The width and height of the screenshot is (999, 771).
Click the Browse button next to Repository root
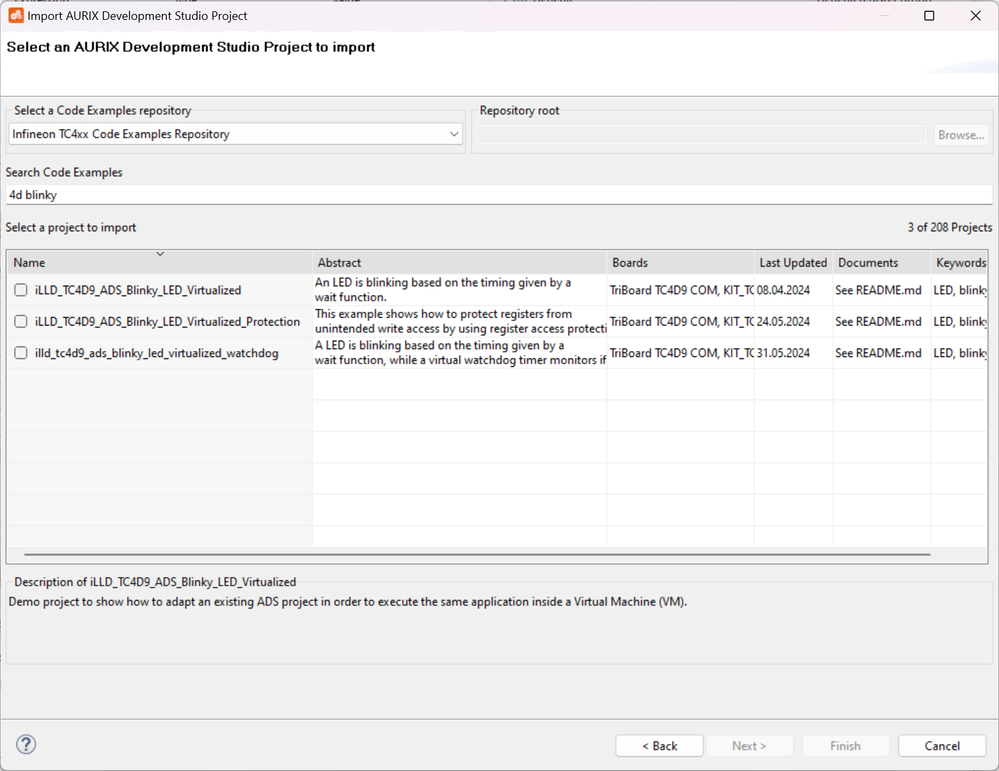click(x=960, y=134)
